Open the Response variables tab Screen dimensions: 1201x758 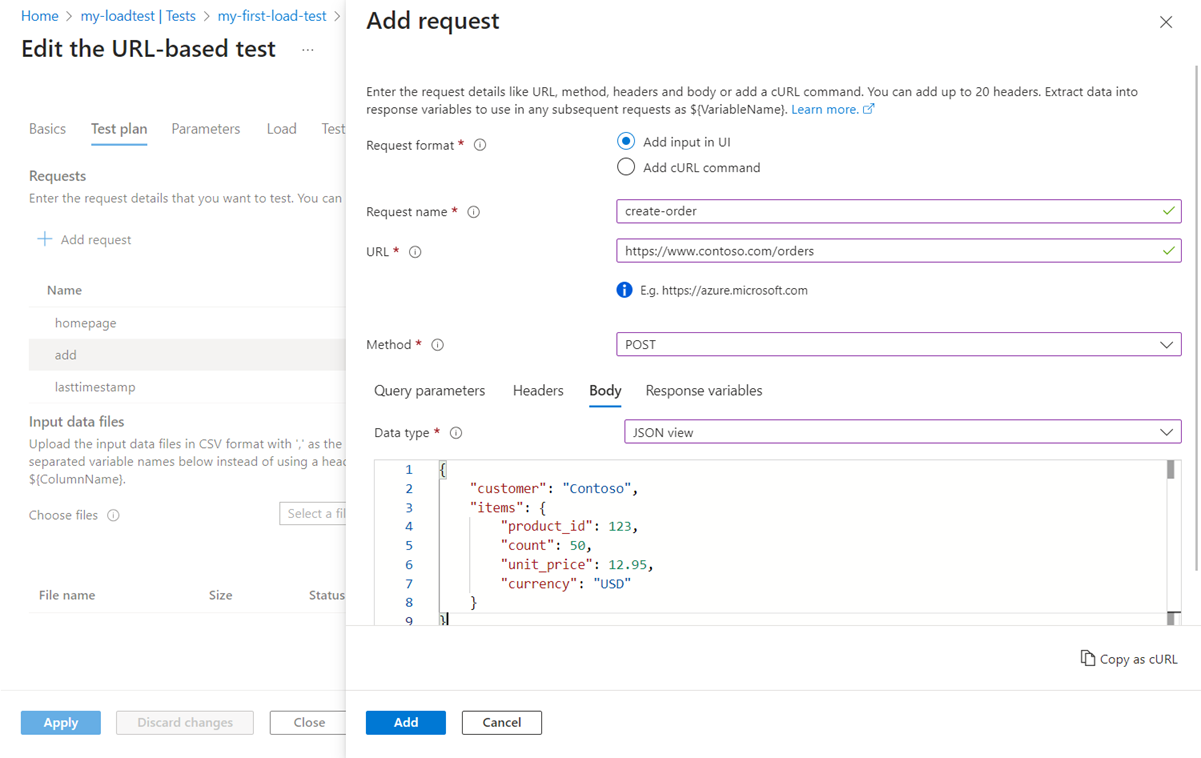pyautogui.click(x=703, y=391)
